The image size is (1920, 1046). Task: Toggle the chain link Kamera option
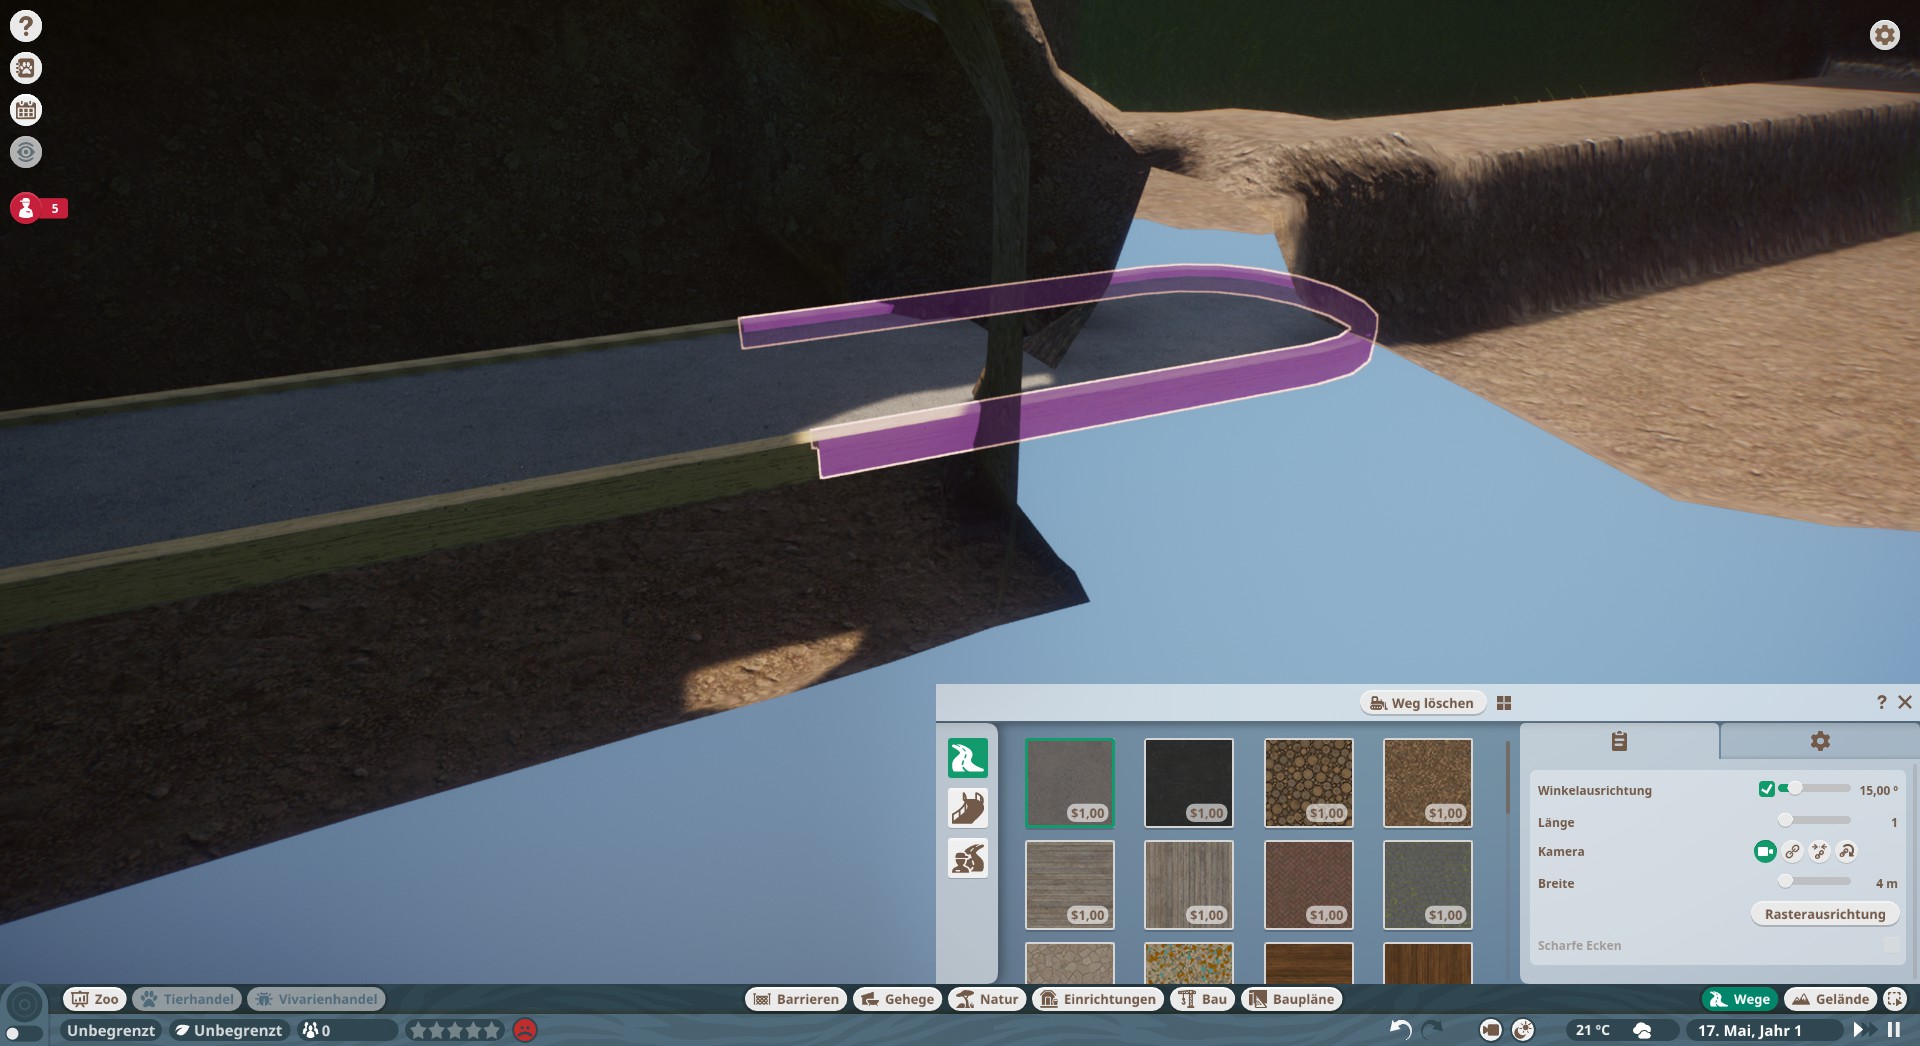point(1793,851)
